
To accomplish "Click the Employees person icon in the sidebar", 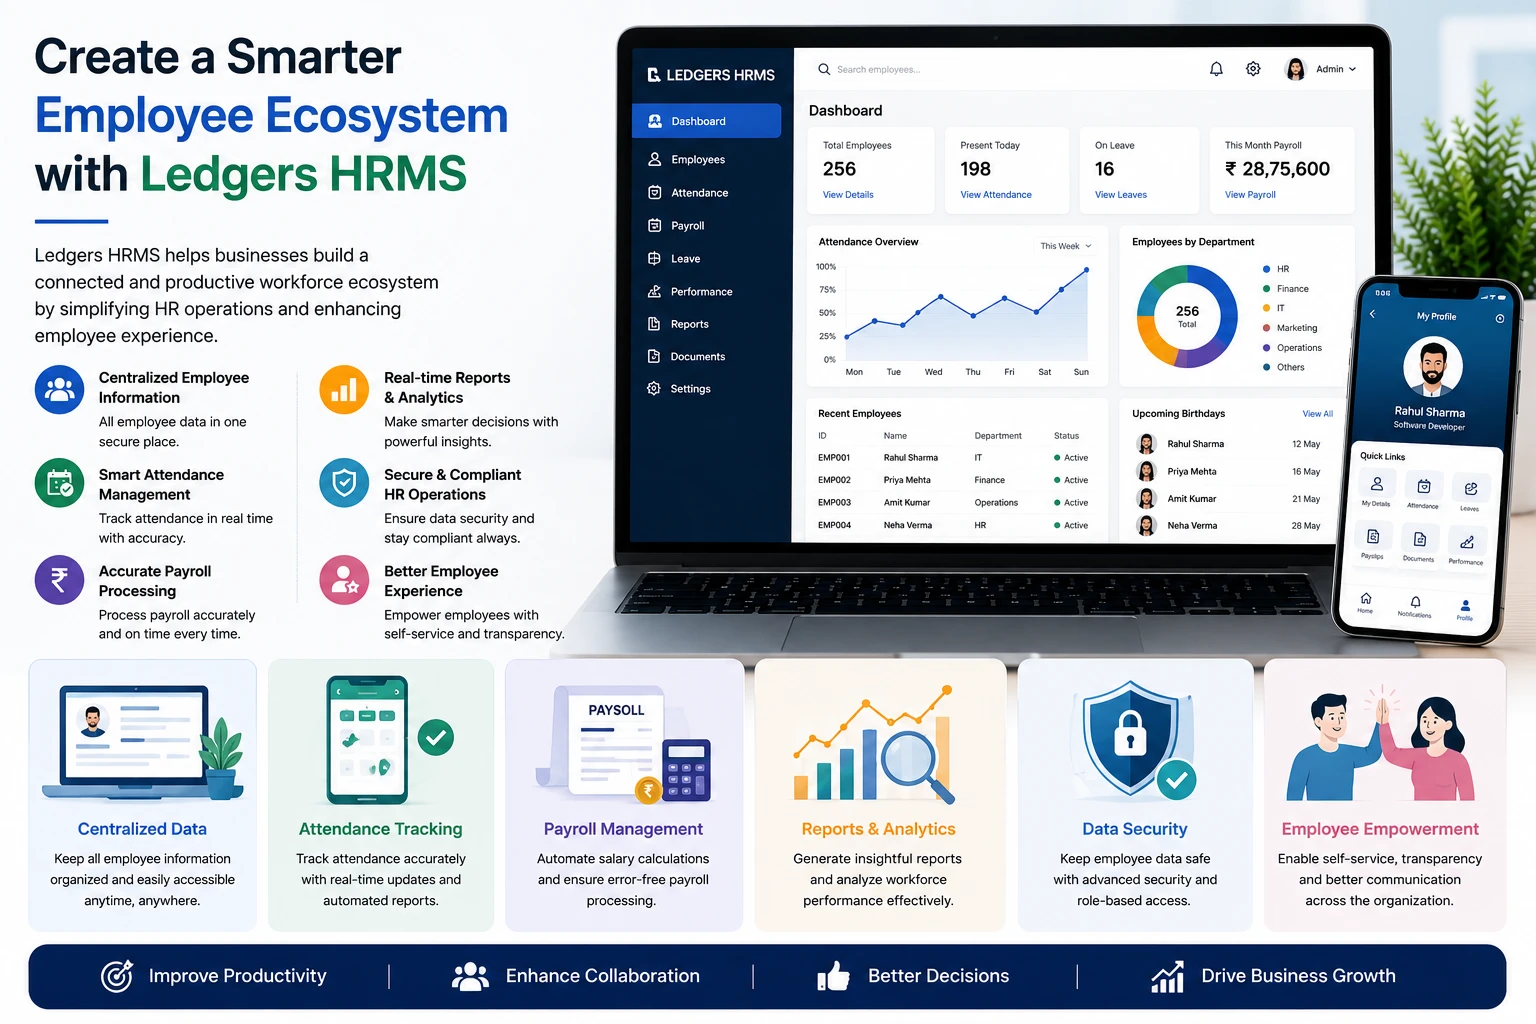I will [x=655, y=159].
